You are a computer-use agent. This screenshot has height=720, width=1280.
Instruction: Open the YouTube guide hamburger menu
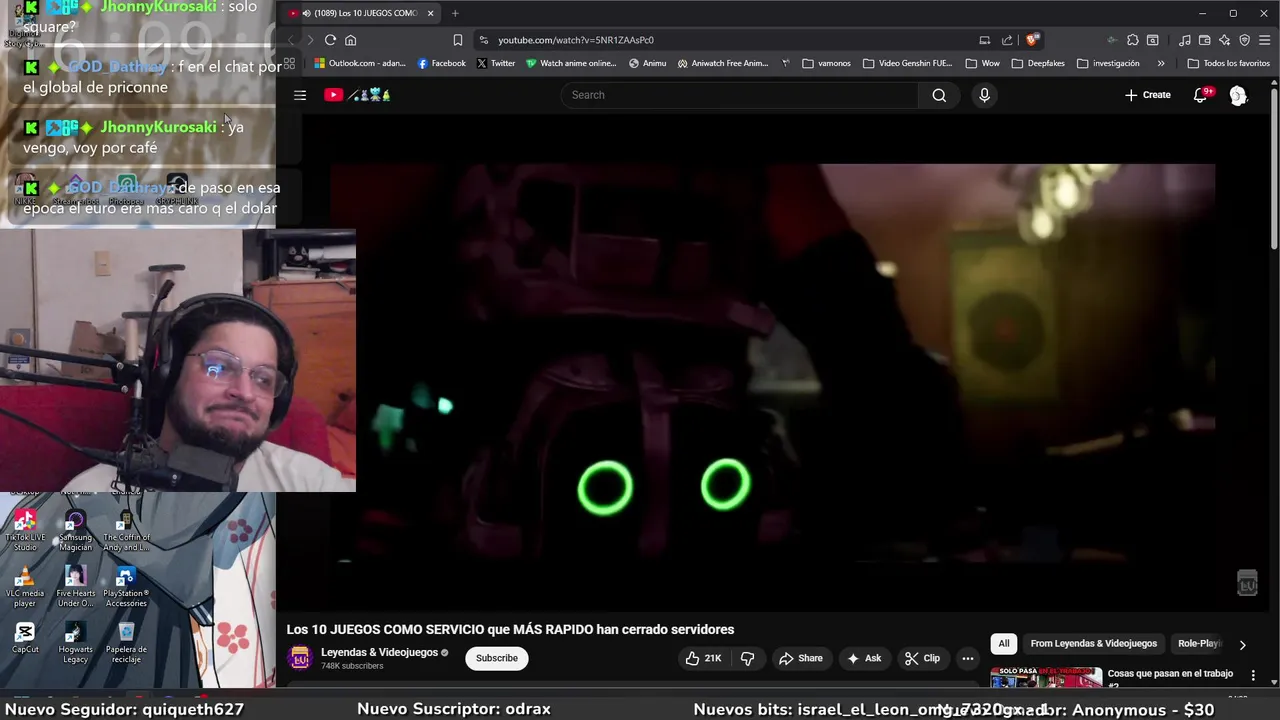300,95
